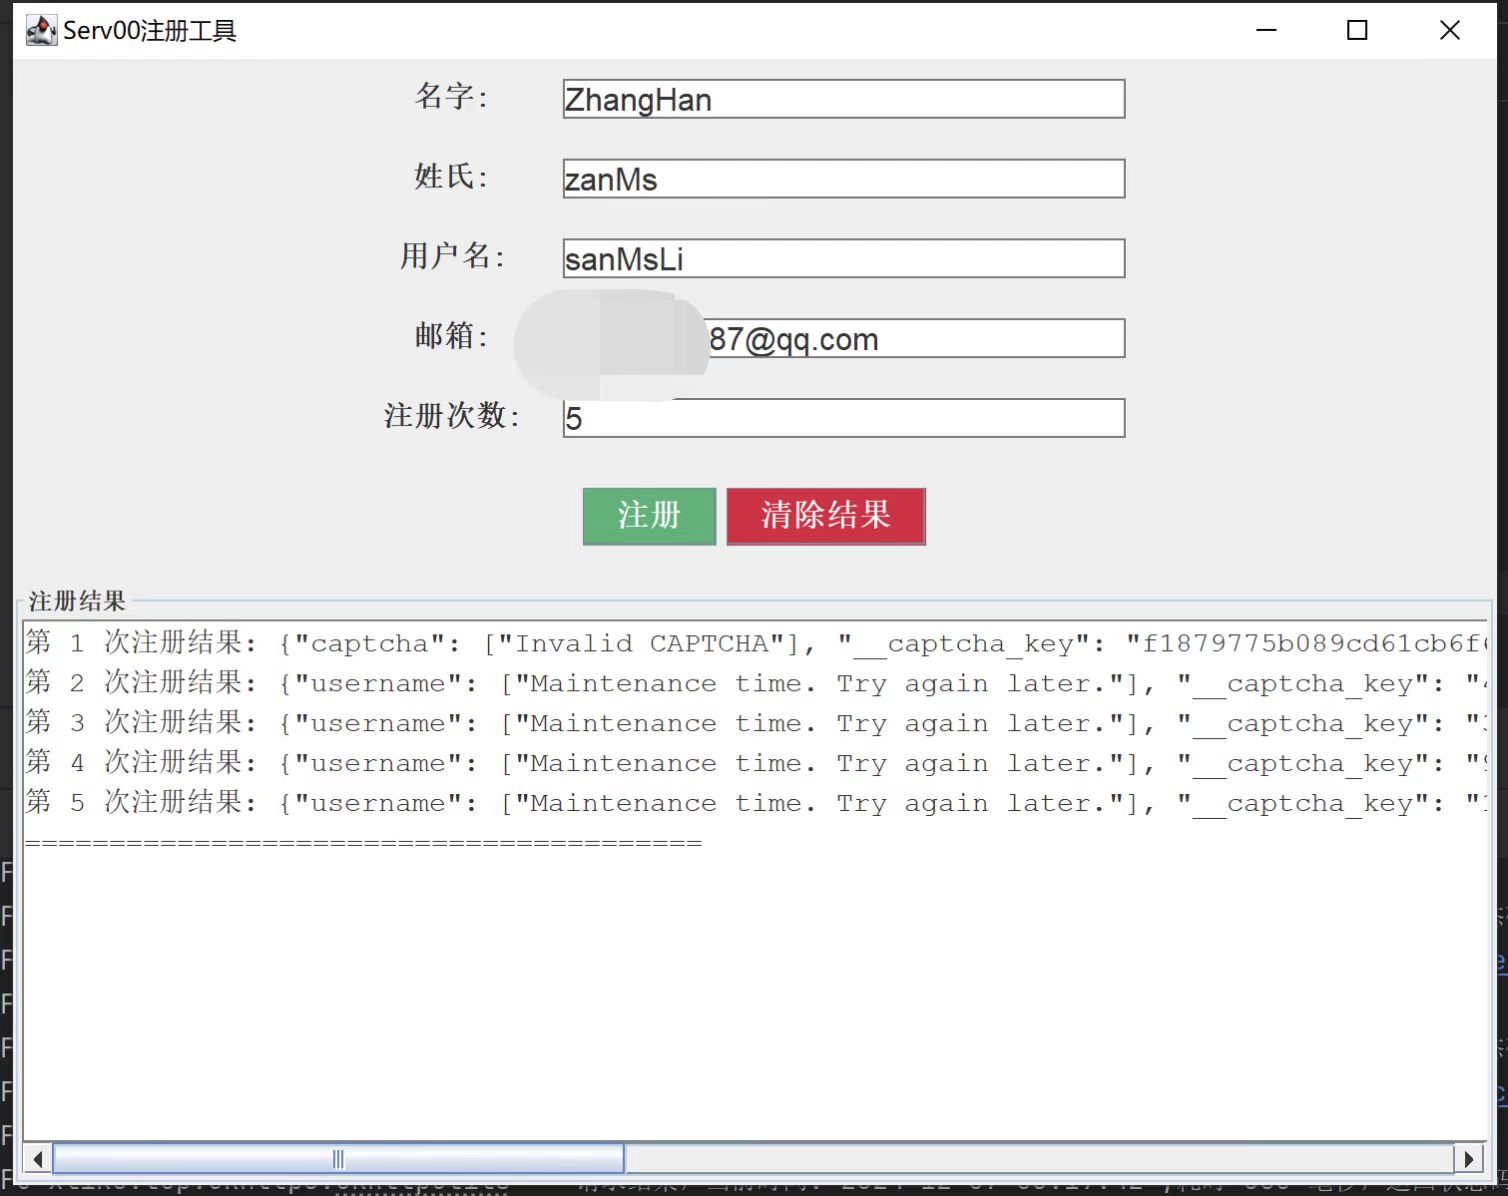
Task: Click the 邮箱 field ending in @qq.com
Action: click(844, 338)
